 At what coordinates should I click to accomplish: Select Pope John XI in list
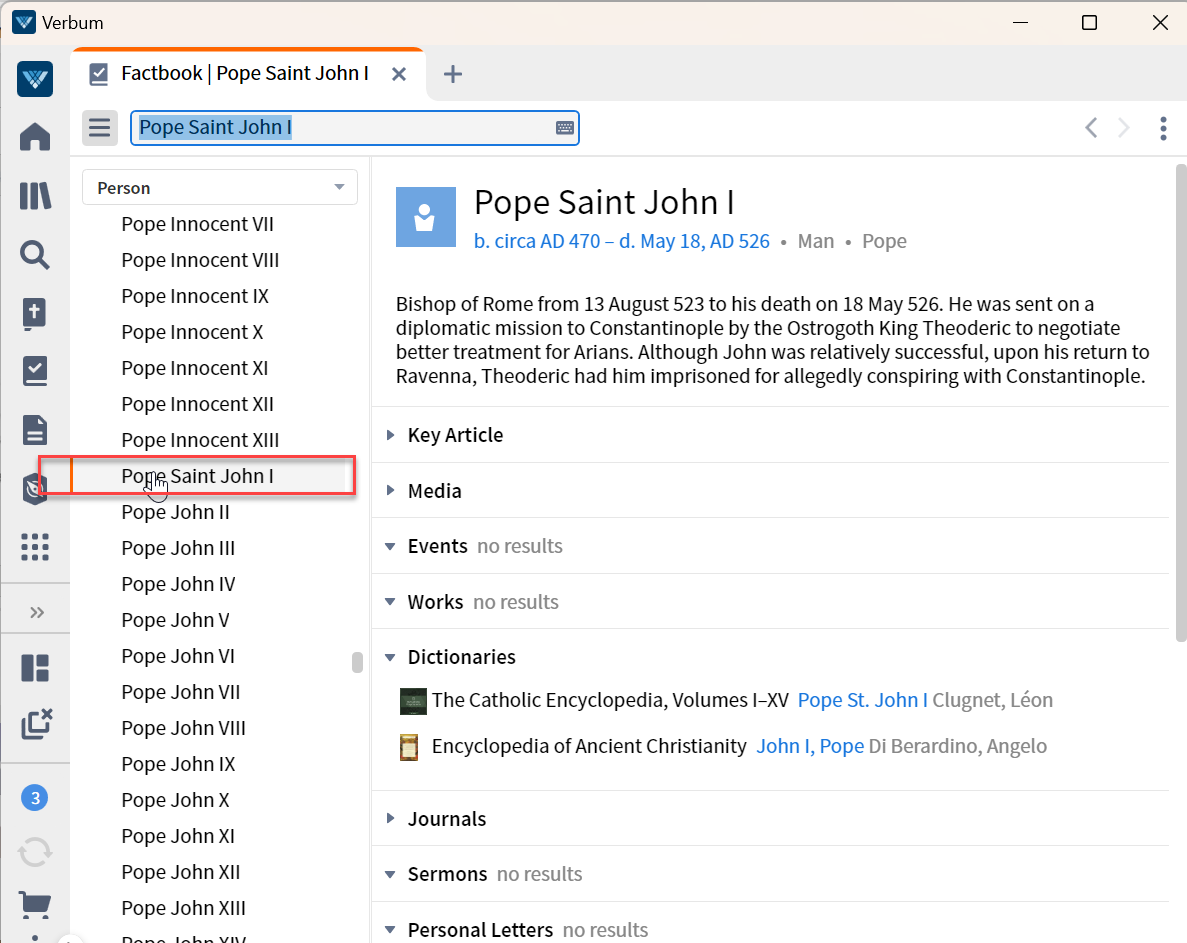tap(178, 836)
